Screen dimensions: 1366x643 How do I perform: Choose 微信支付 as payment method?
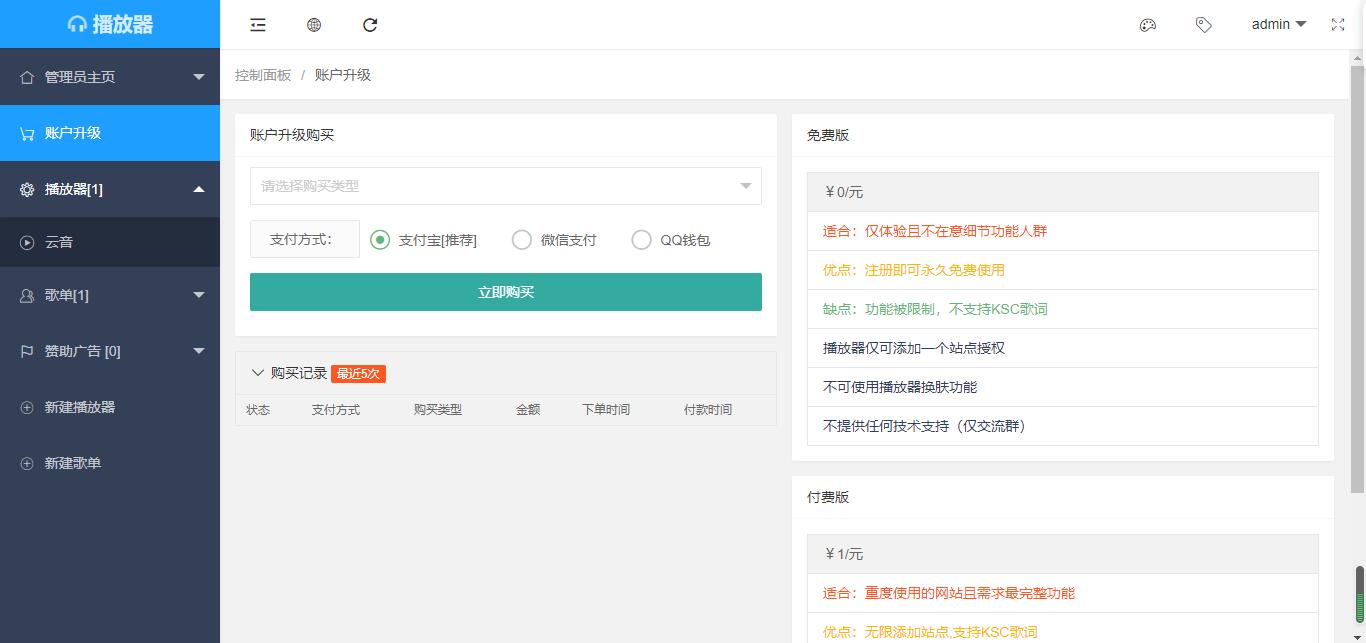522,239
